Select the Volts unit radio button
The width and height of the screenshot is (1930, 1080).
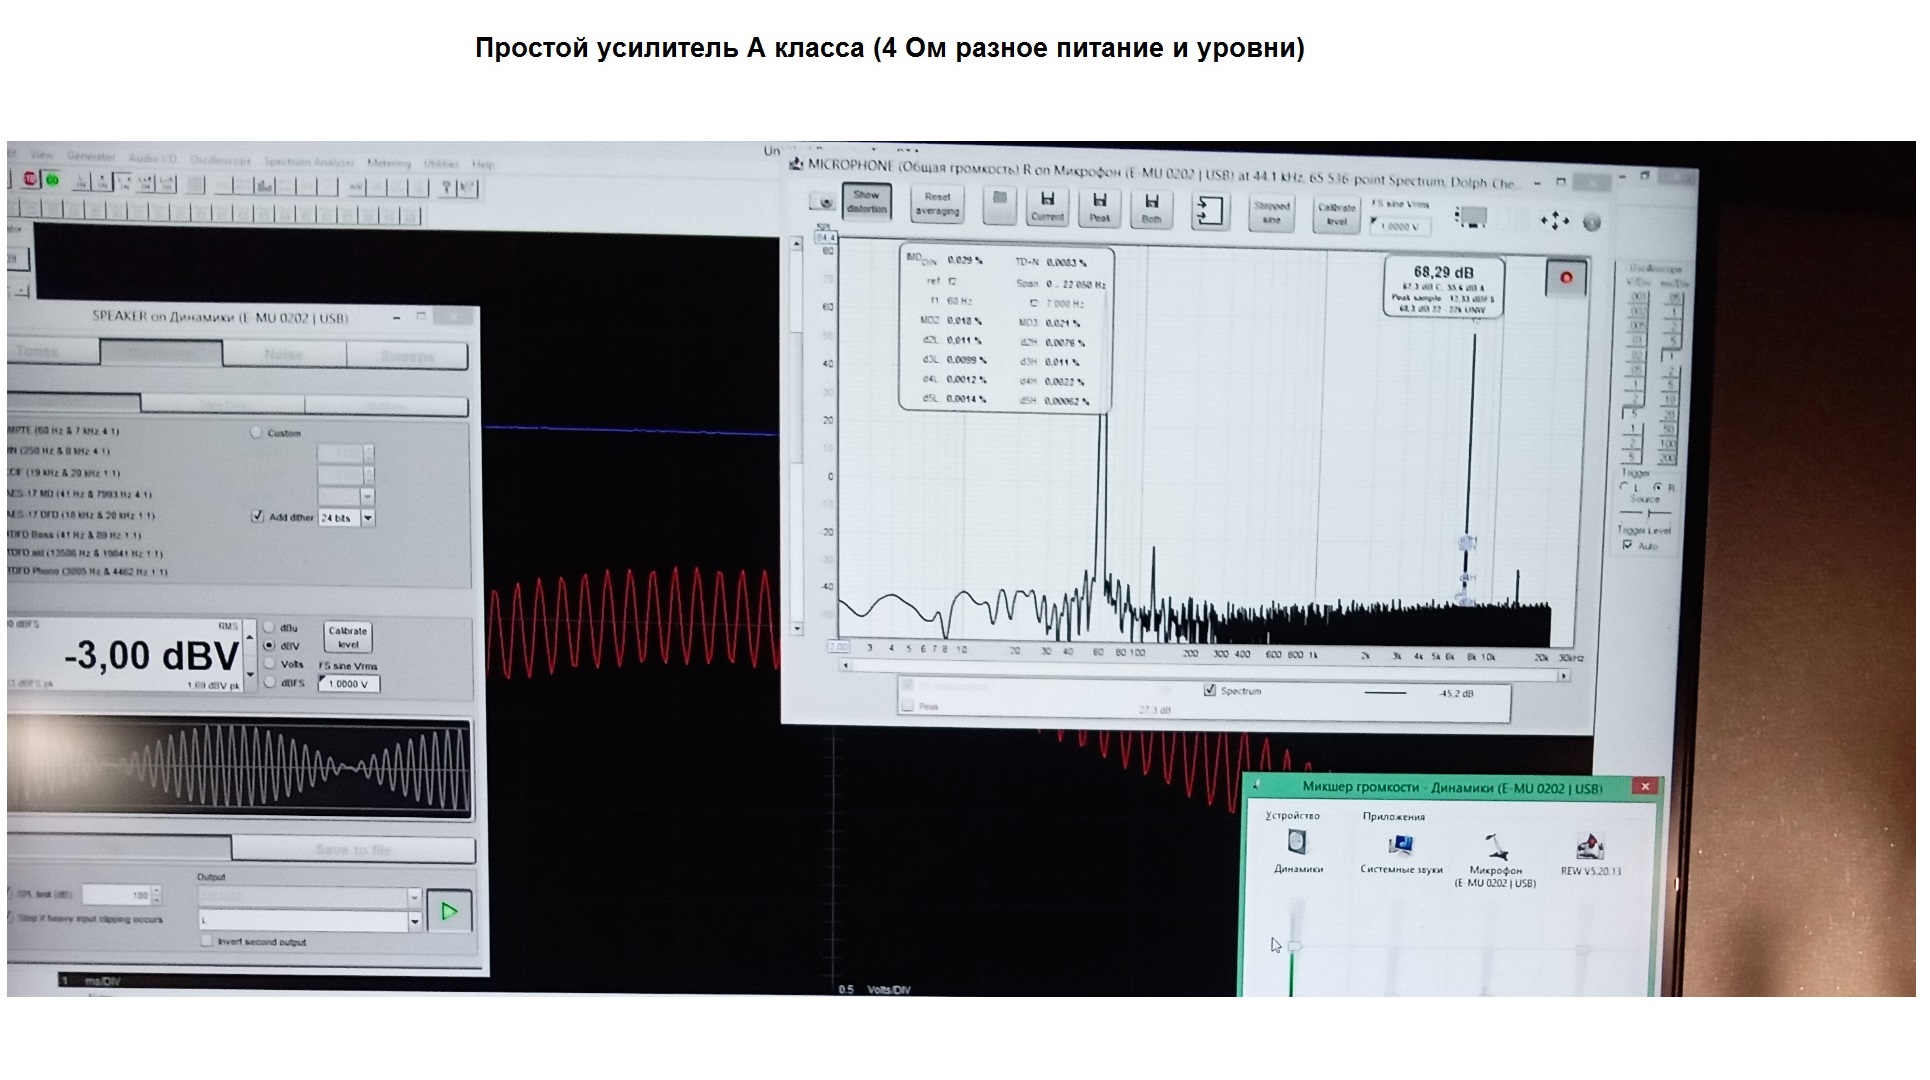click(269, 664)
